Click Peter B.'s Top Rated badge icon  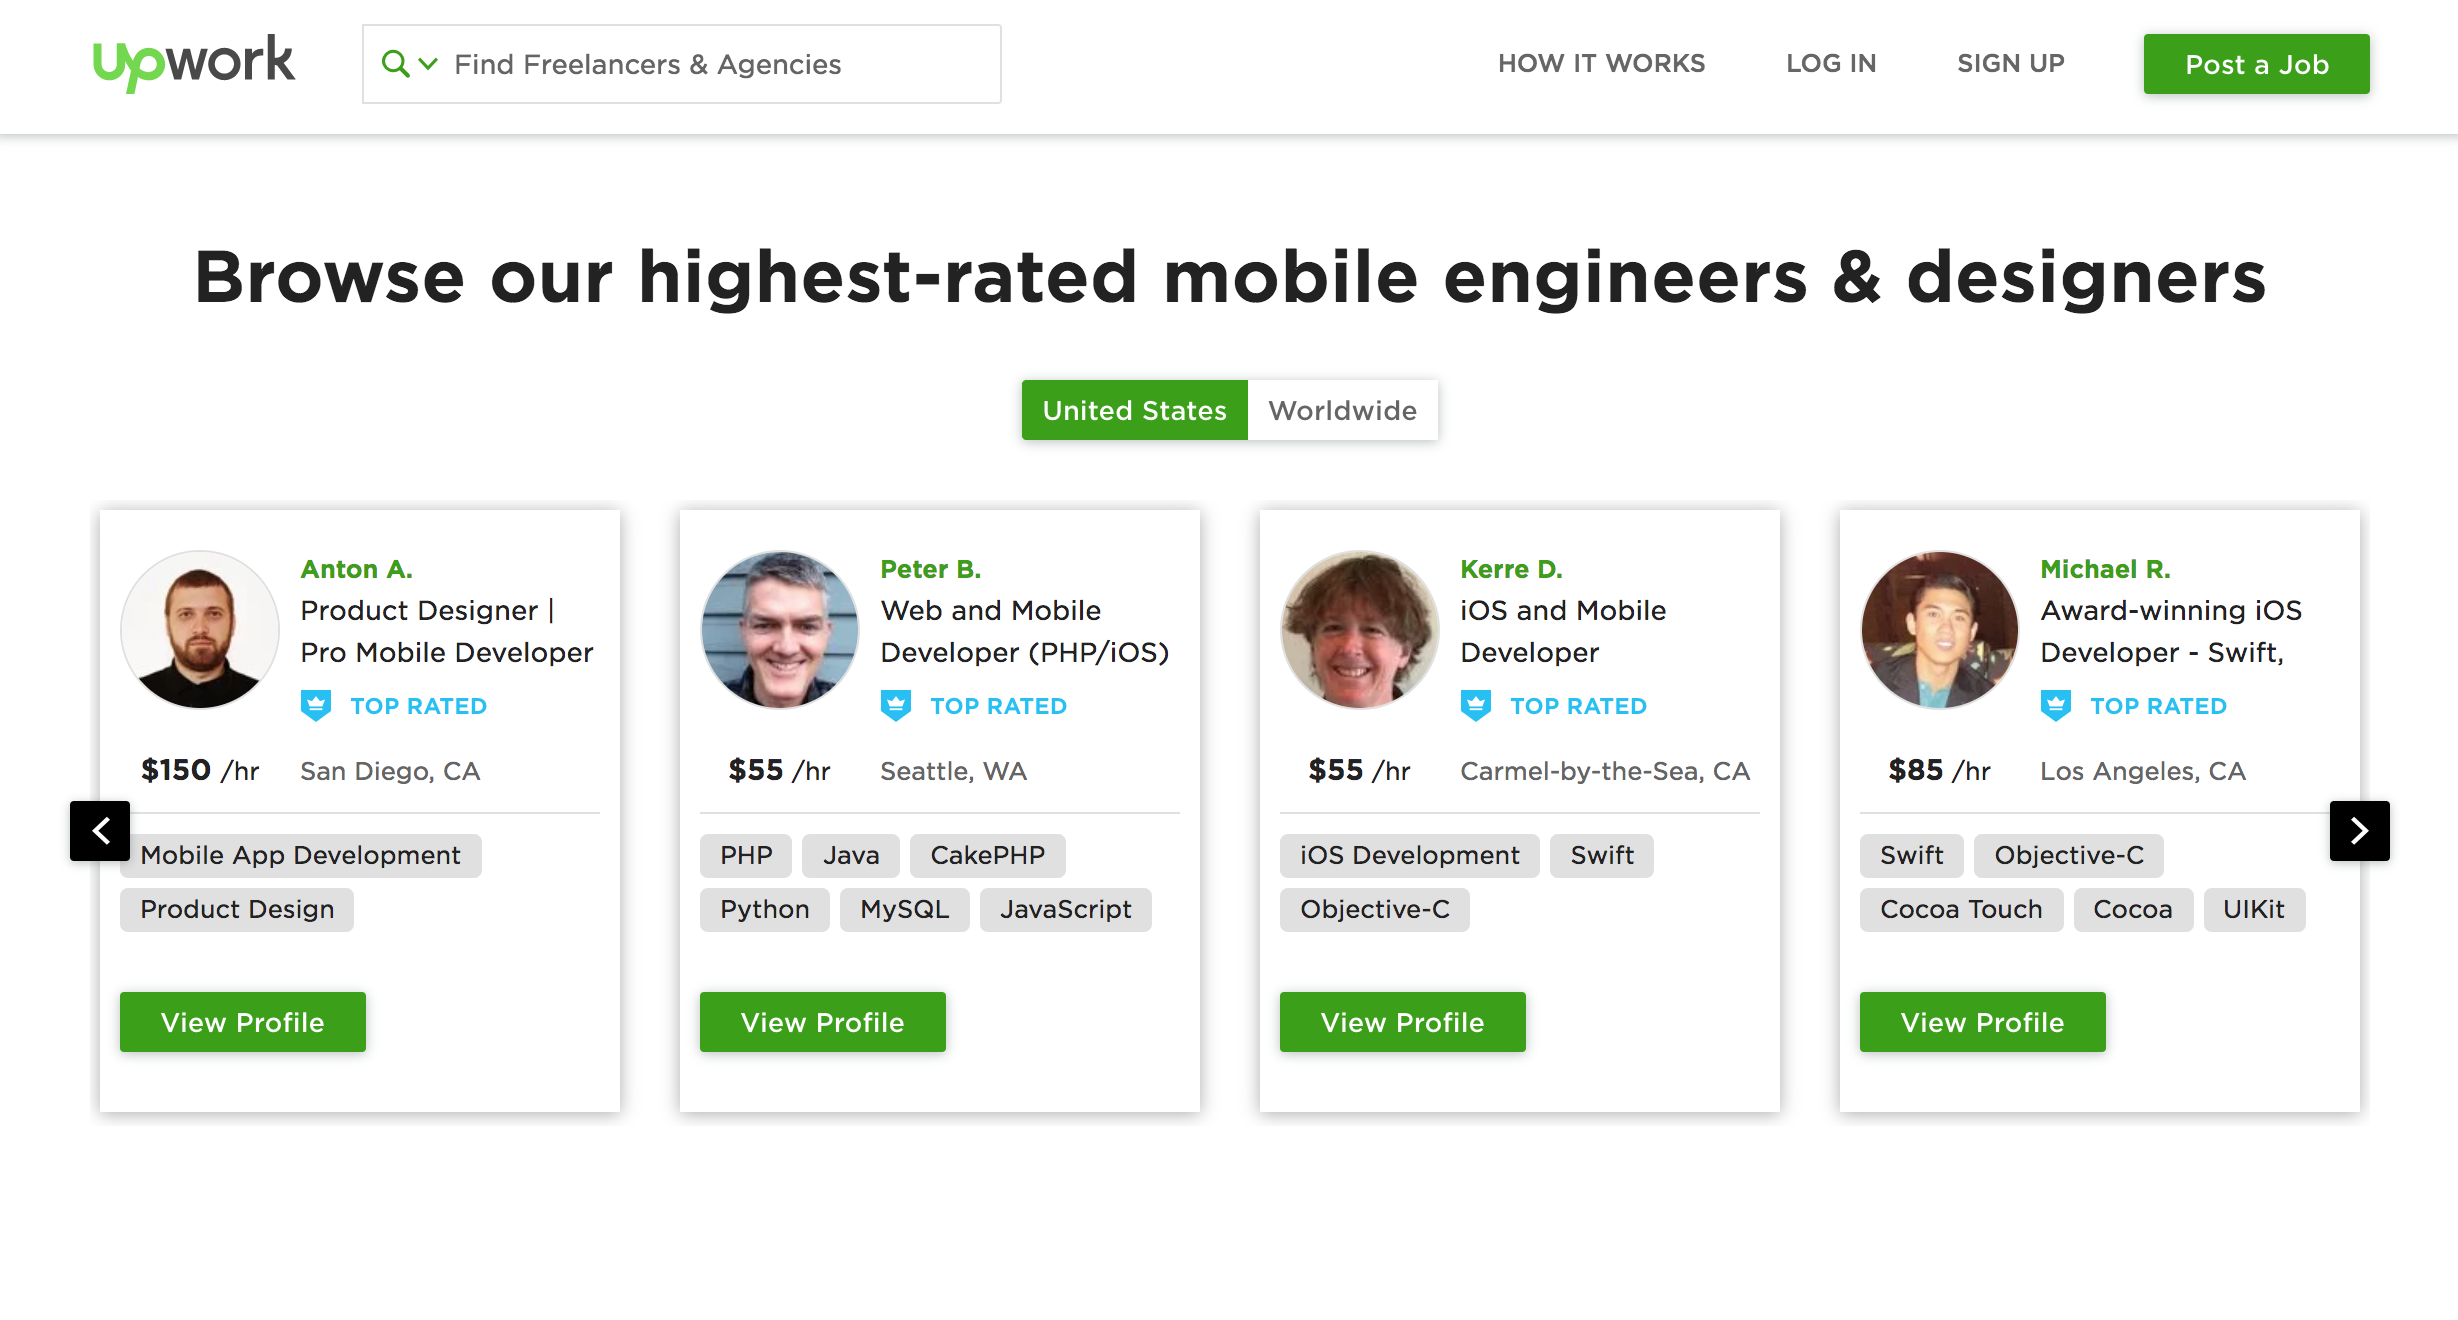896,706
